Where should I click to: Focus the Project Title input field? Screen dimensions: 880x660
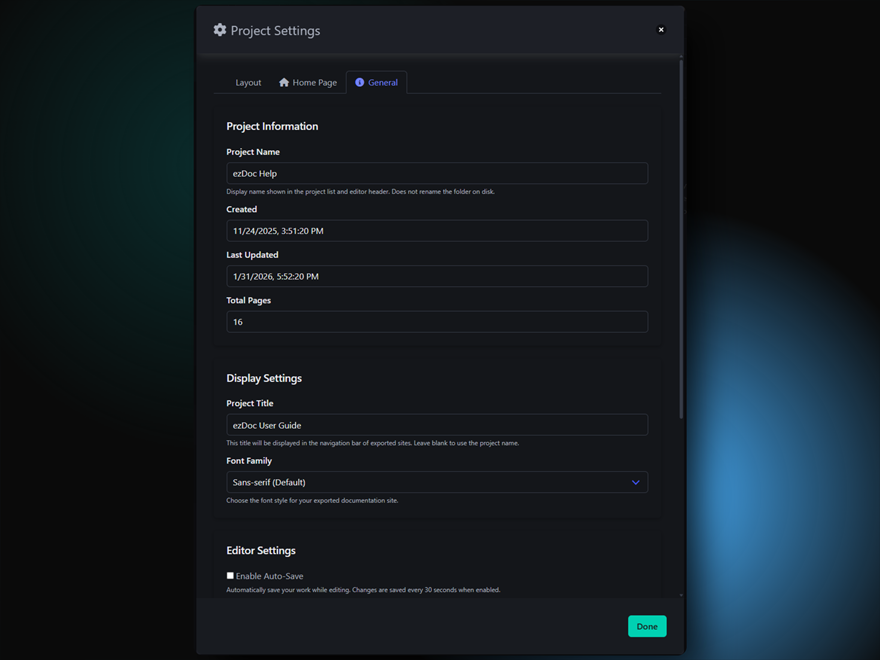tap(437, 426)
